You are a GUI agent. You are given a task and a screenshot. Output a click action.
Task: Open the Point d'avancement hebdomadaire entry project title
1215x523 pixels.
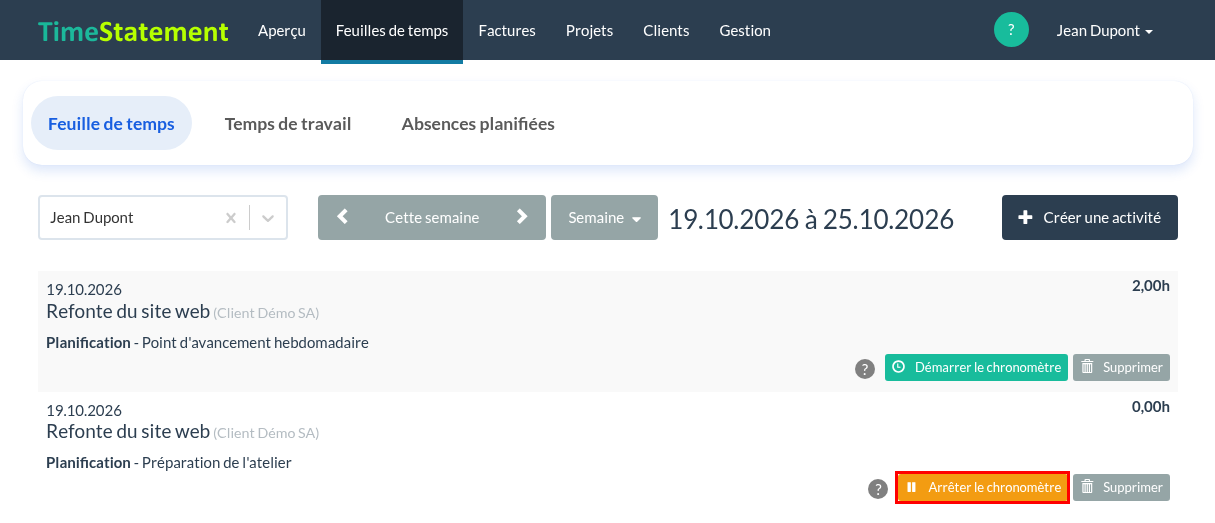pyautogui.click(x=128, y=311)
